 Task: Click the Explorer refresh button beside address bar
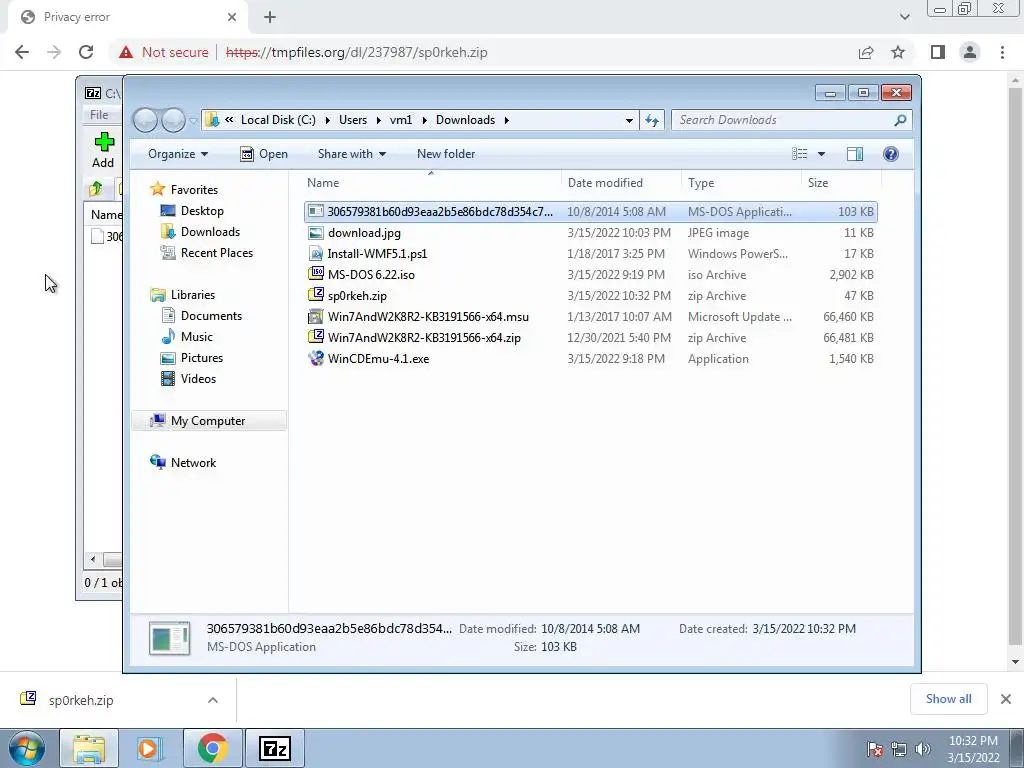(652, 120)
